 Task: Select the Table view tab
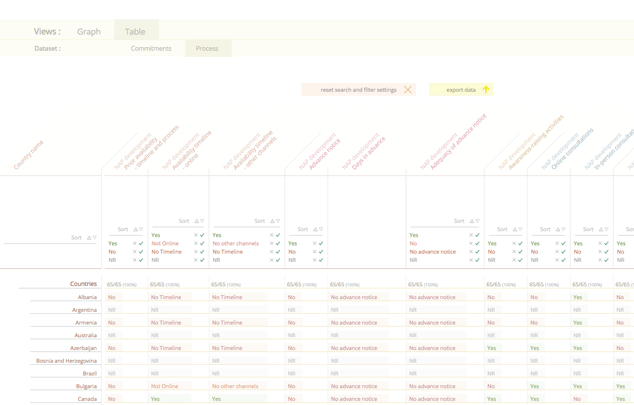click(x=135, y=32)
